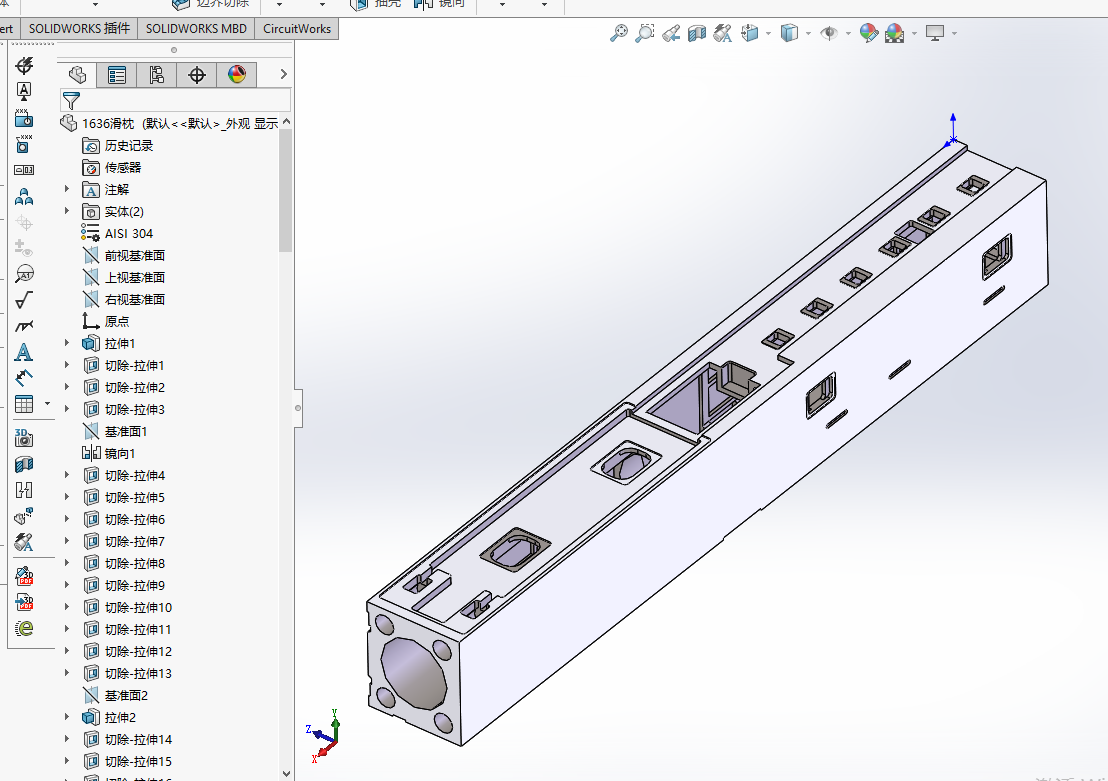
Task: Switch to CircuitWorks tab
Action: pyautogui.click(x=297, y=28)
